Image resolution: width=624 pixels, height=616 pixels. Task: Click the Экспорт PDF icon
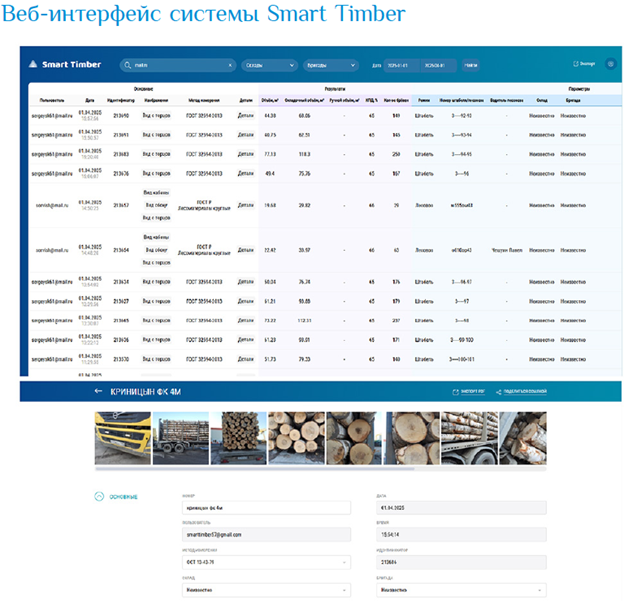click(456, 391)
